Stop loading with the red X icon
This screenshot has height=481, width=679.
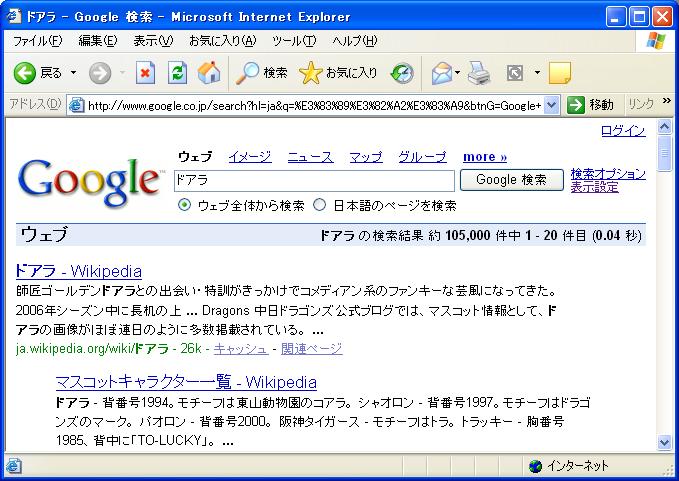point(146,73)
